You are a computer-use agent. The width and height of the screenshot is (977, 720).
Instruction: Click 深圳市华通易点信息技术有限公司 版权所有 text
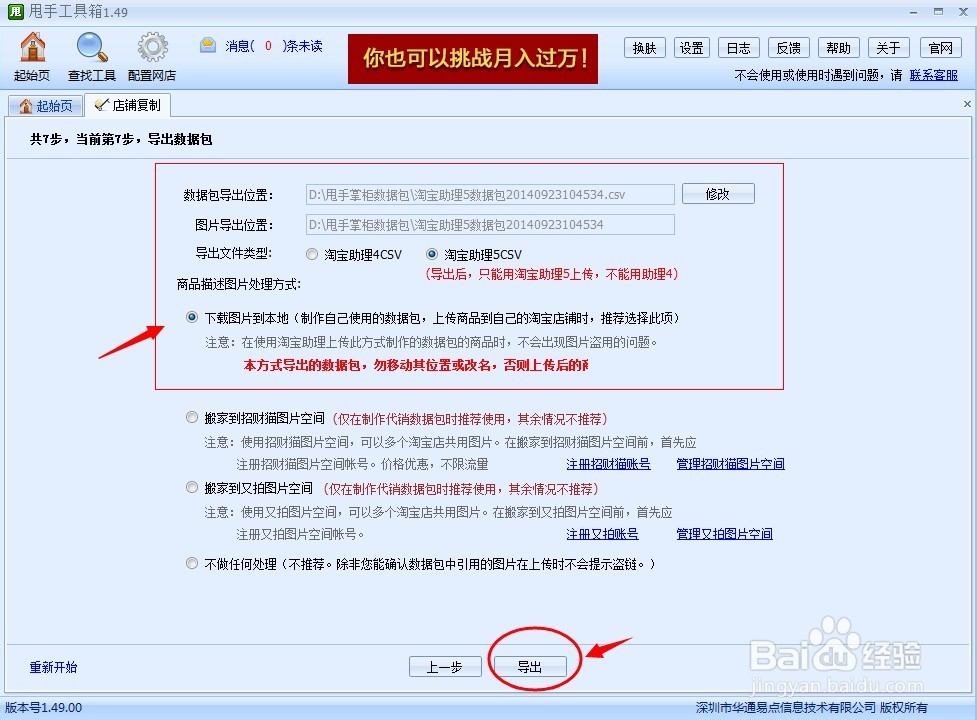[x=811, y=708]
